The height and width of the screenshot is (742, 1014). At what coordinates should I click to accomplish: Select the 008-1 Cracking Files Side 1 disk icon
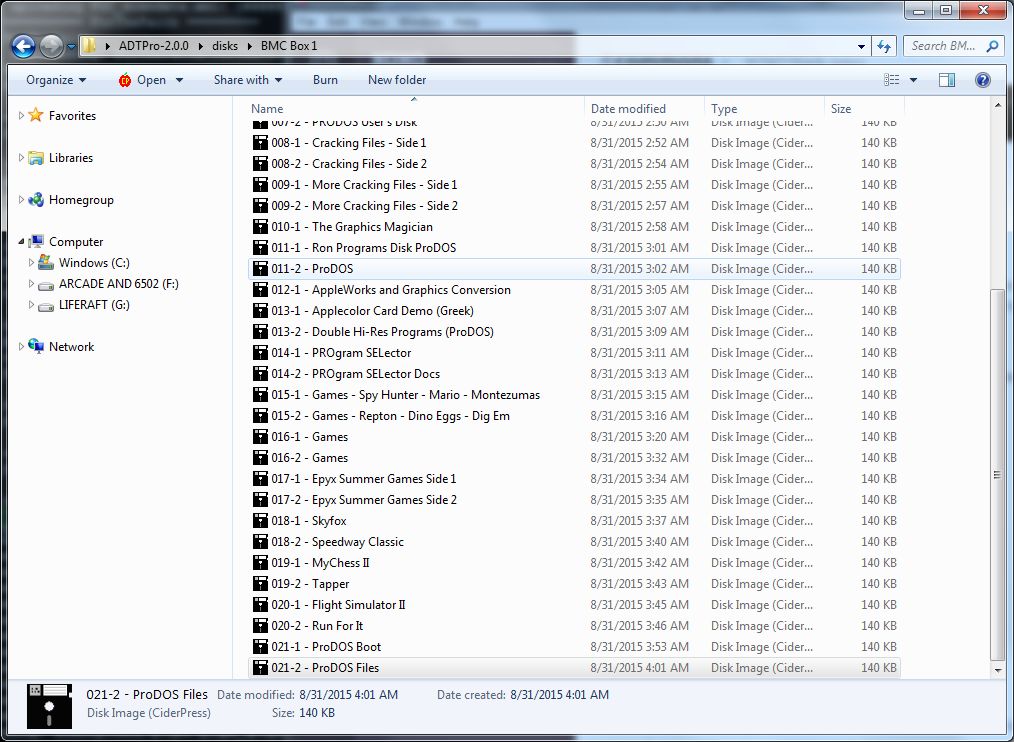click(260, 143)
